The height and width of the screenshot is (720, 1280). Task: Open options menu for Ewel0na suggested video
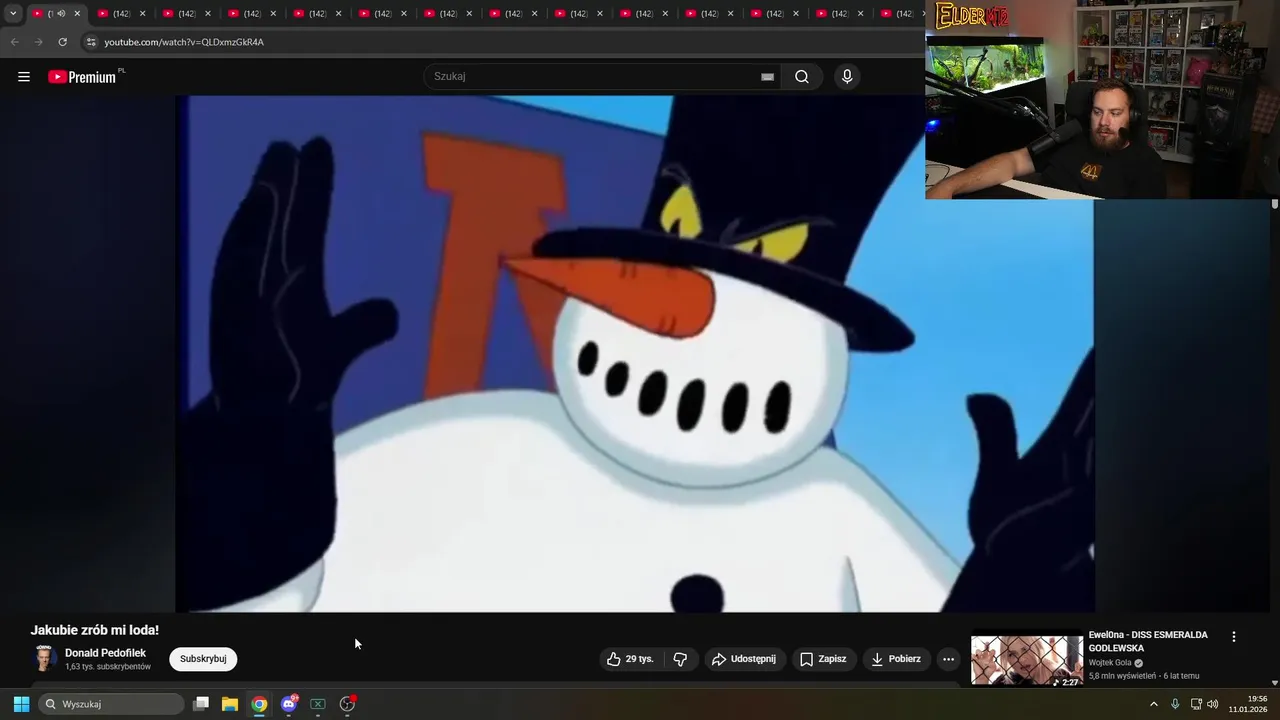tap(1233, 637)
